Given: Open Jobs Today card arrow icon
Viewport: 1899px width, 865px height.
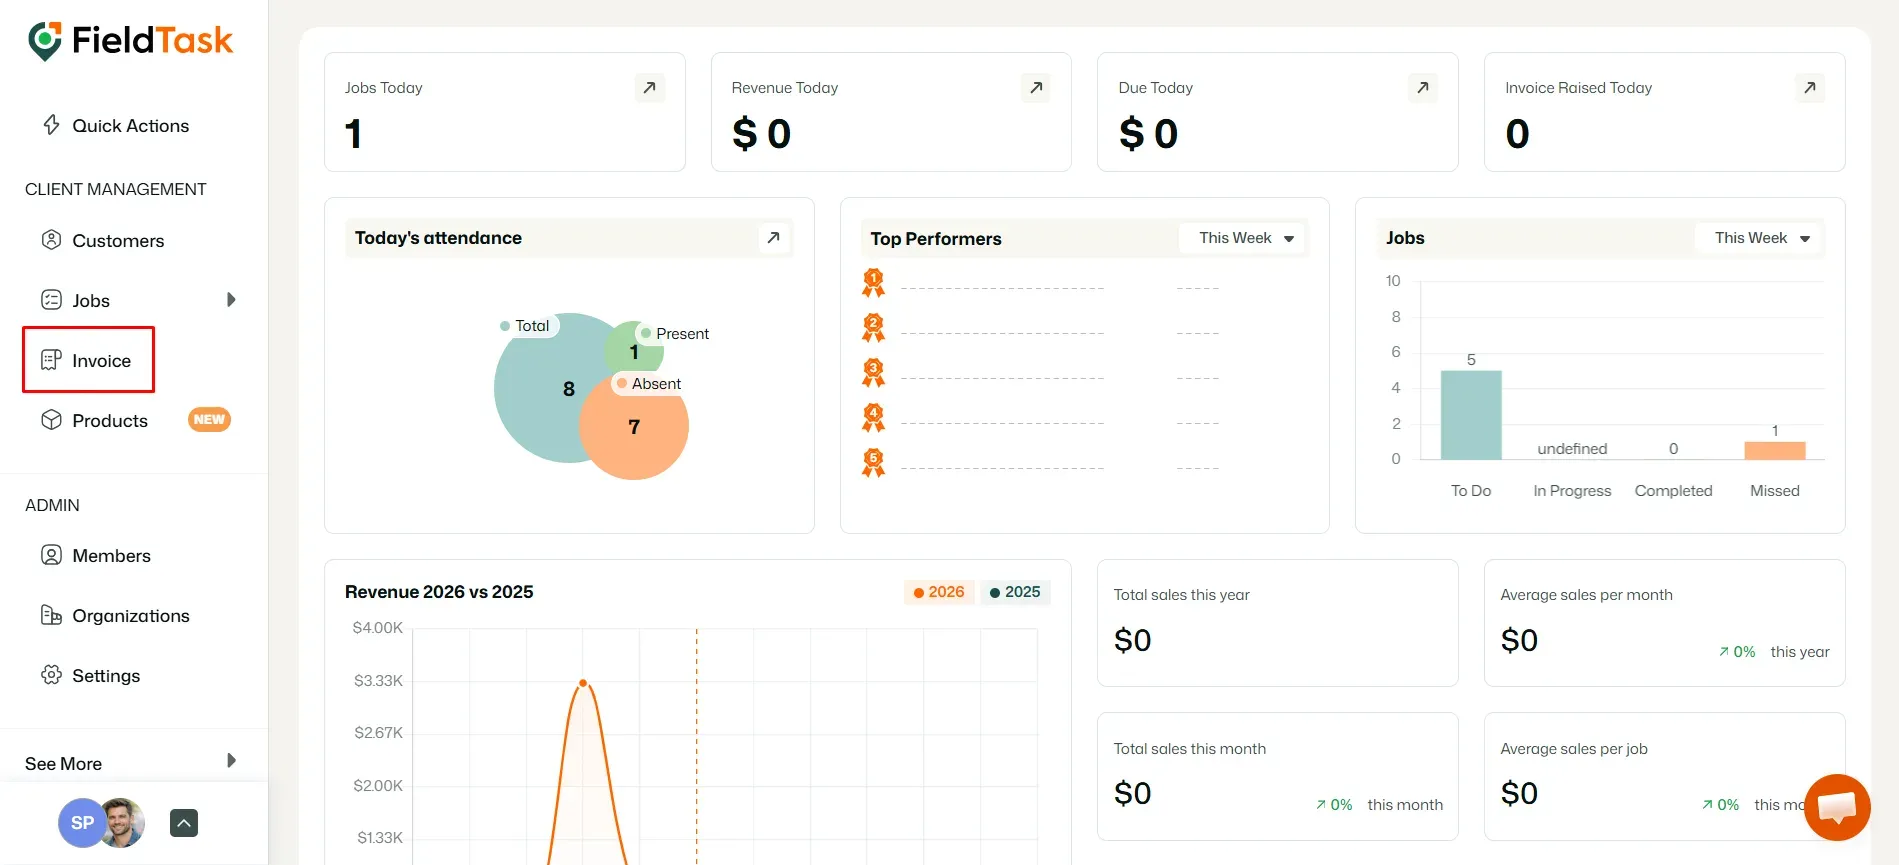Looking at the screenshot, I should [x=650, y=88].
